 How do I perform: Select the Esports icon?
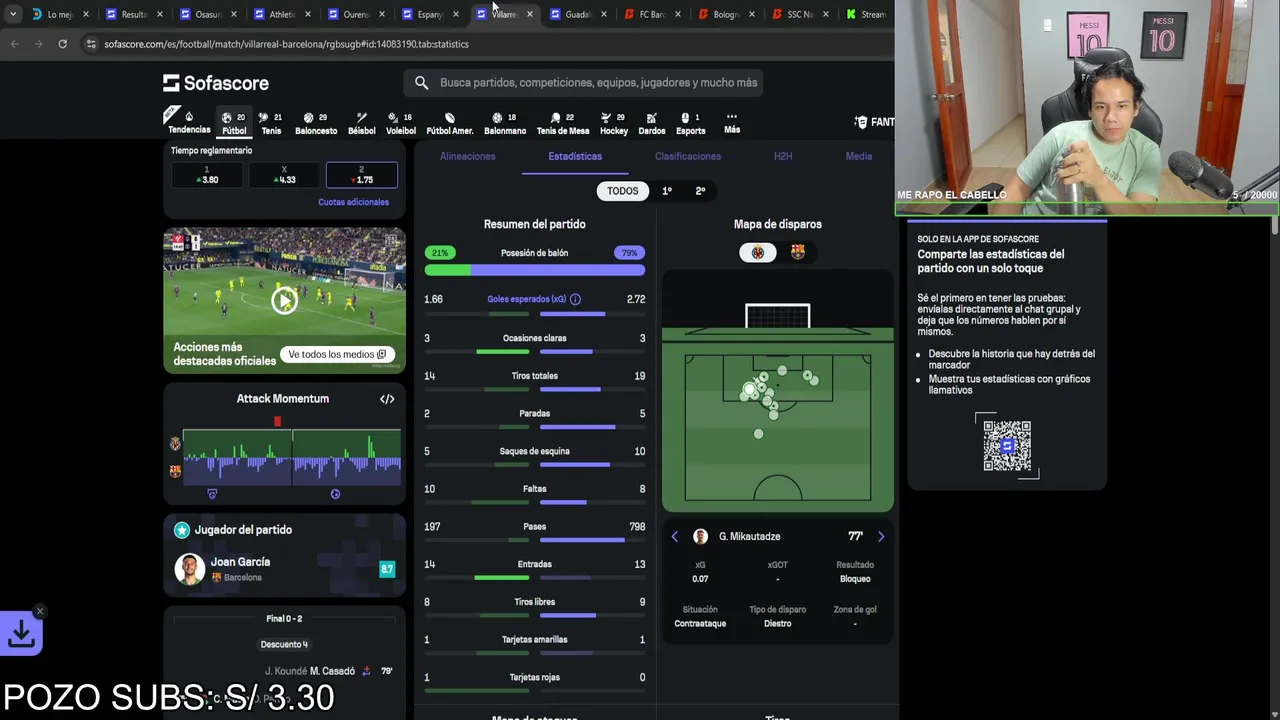coord(691,123)
